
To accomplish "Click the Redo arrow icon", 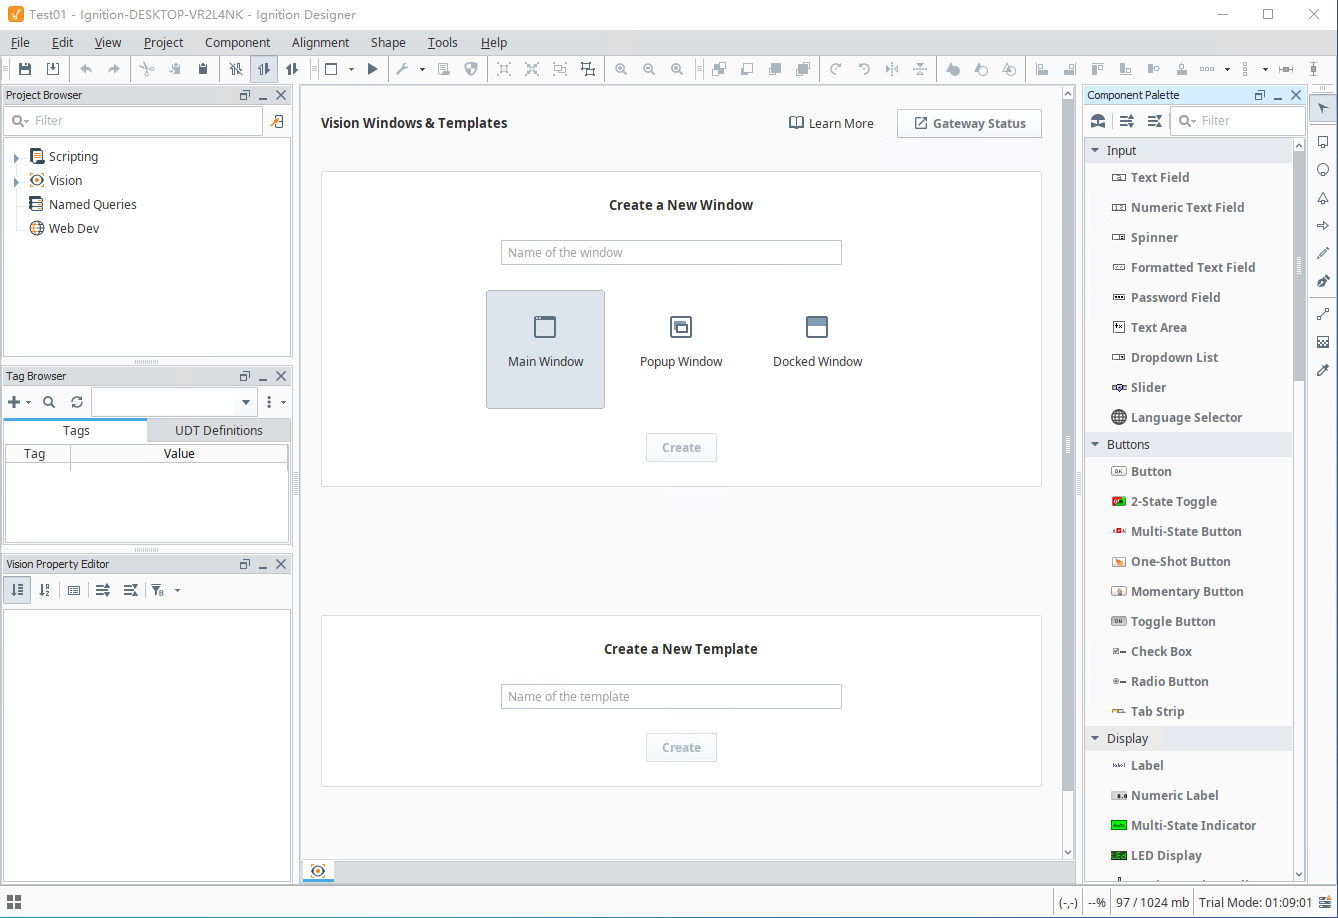I will (x=114, y=69).
